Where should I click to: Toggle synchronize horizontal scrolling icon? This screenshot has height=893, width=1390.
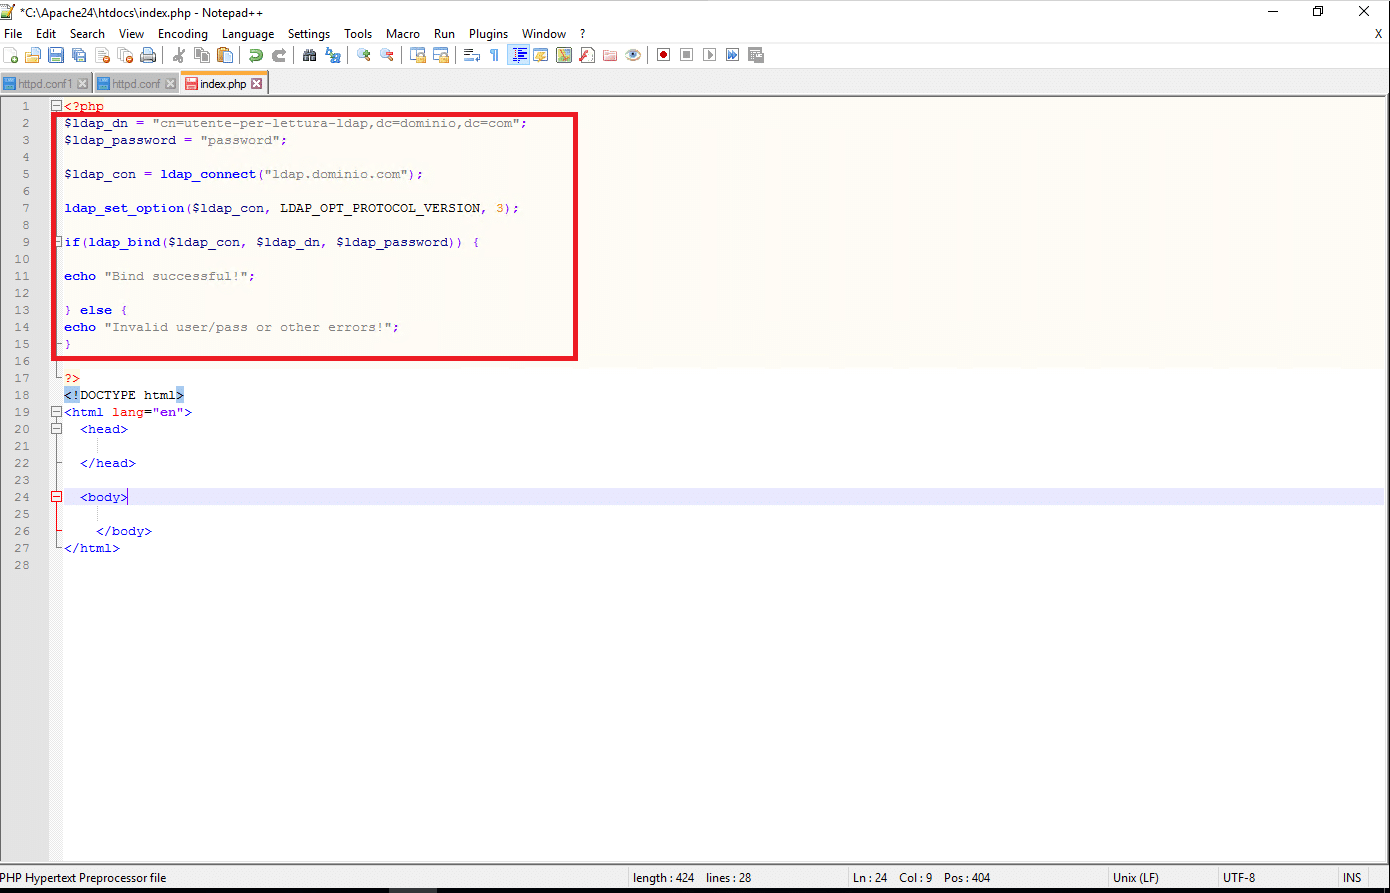coord(441,55)
